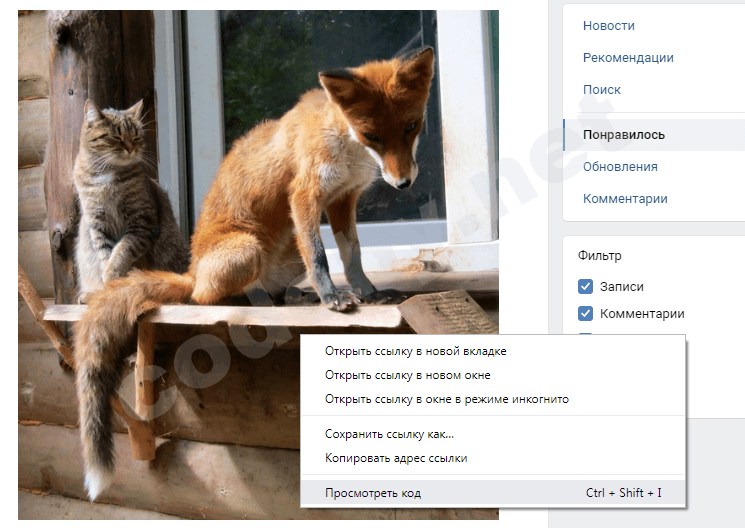Image resolution: width=745 pixels, height=528 pixels.
Task: Select Просмотреть код menu entry
Action: tap(493, 493)
